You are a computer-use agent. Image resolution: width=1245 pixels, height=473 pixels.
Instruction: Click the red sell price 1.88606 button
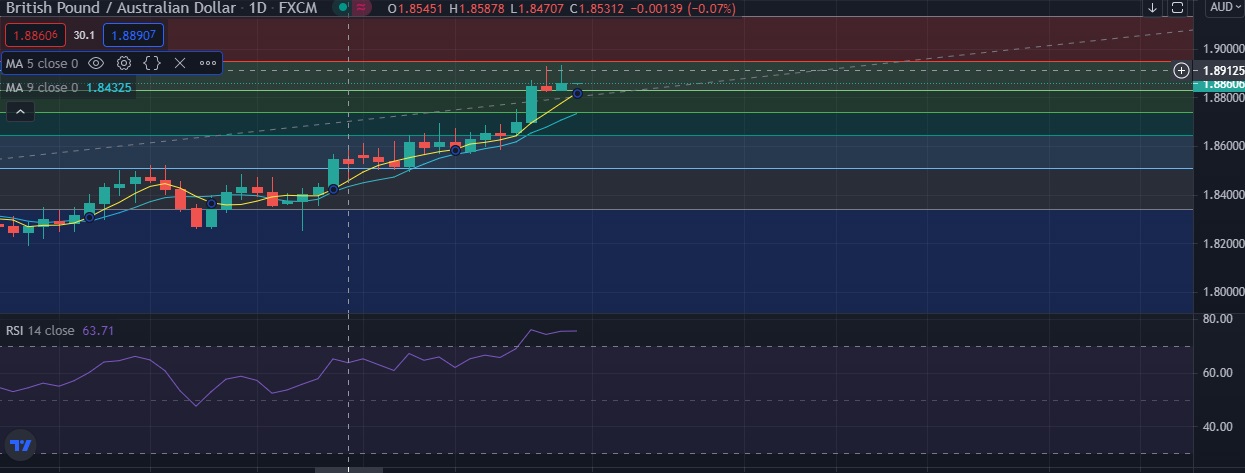34,35
